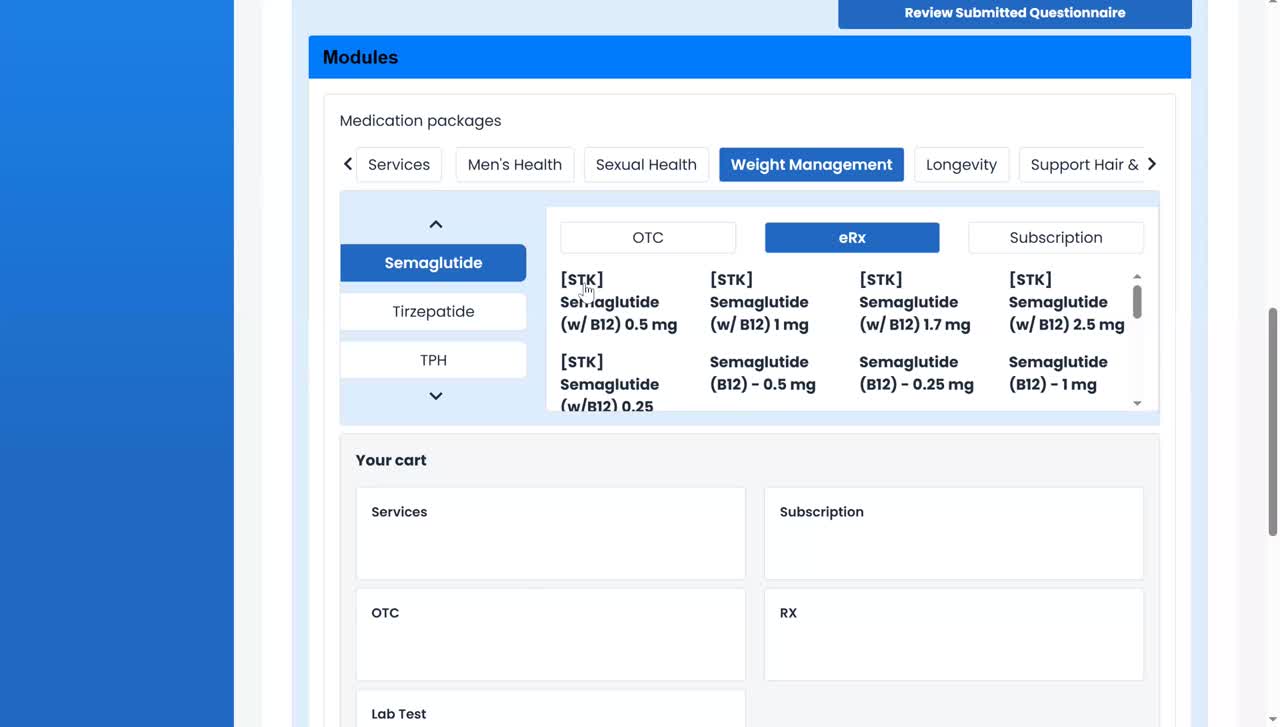Add [STK] Semaglutide (w/ B12) 1 mg
Image resolution: width=1280 pixels, height=727 pixels.
[759, 302]
